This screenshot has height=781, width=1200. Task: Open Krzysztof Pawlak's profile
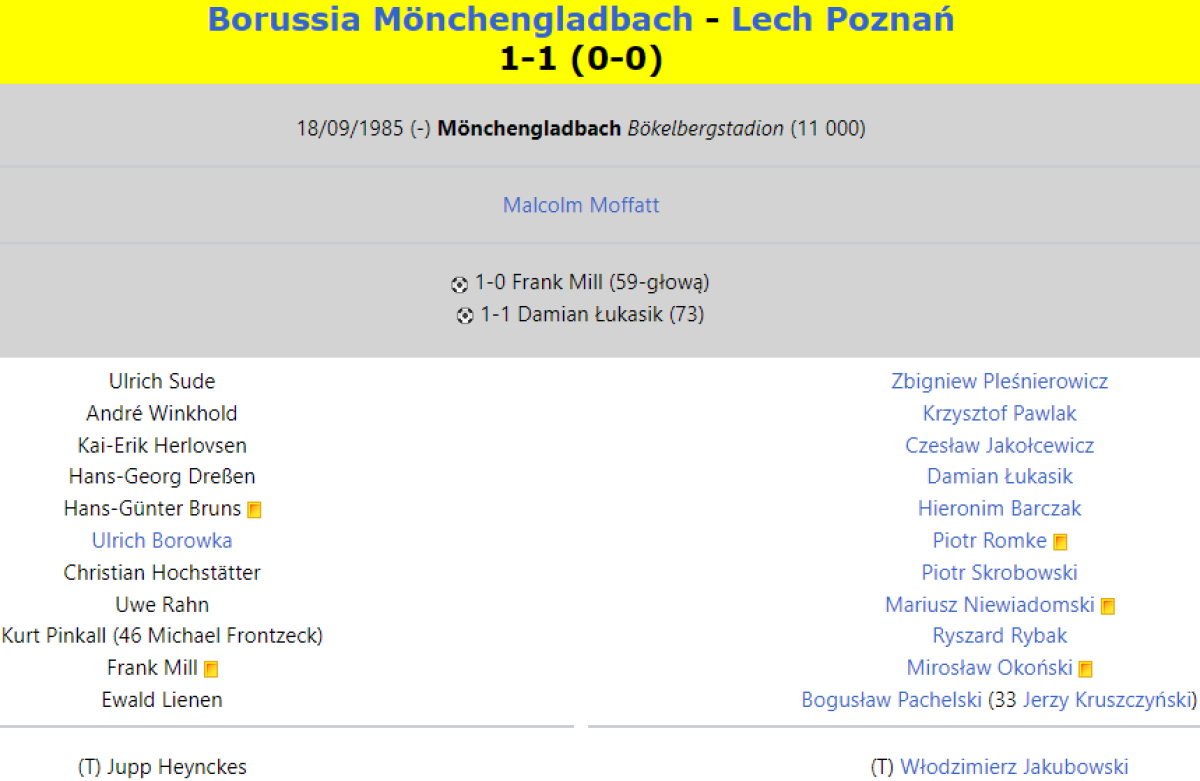[x=999, y=413]
